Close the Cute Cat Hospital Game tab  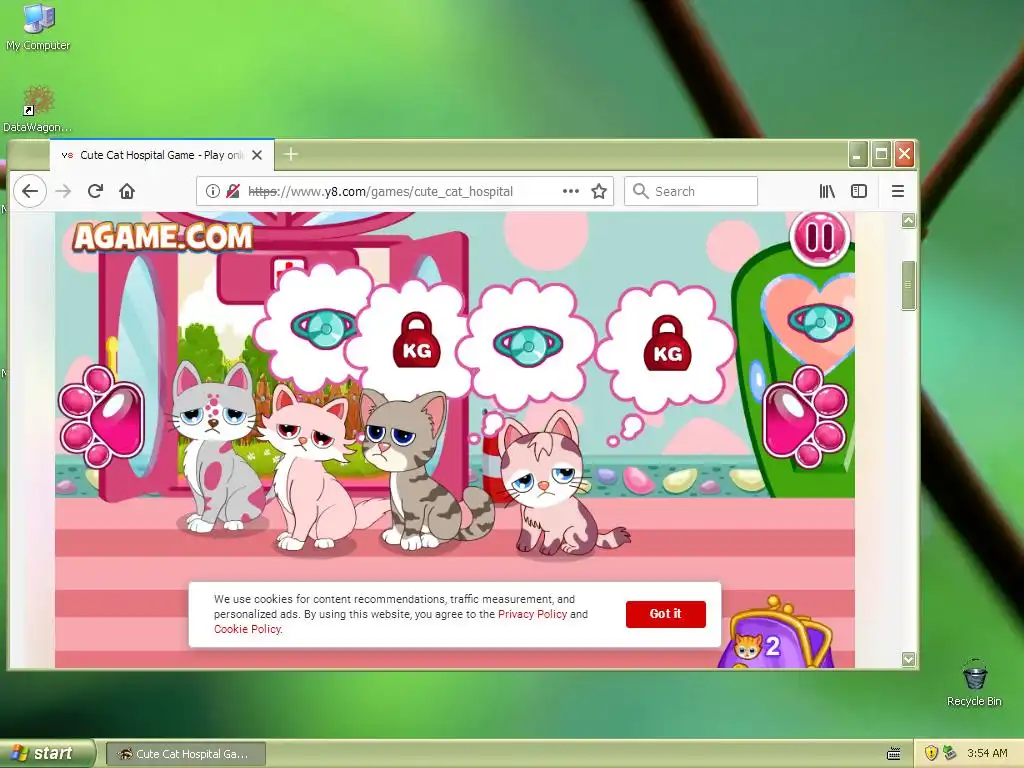(x=257, y=155)
